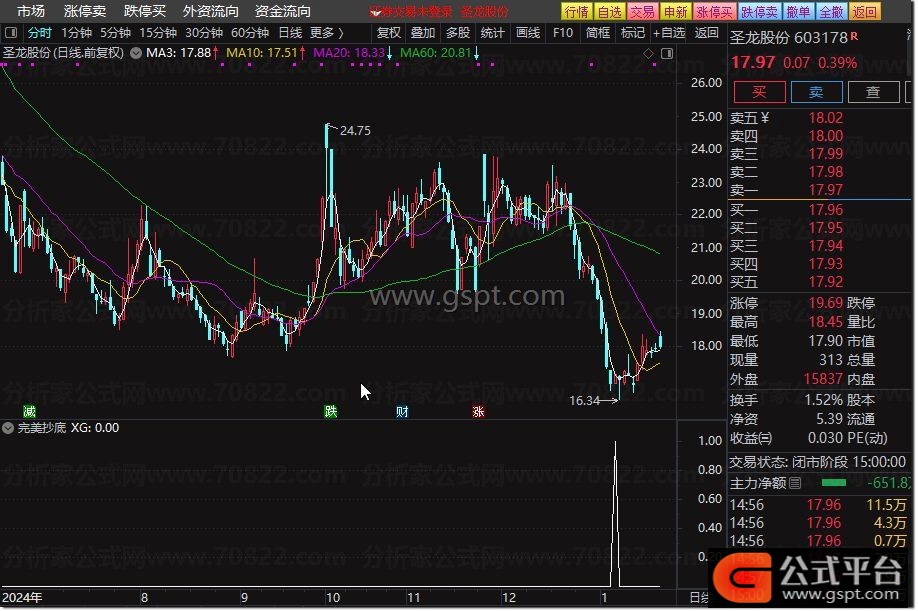The height and width of the screenshot is (611, 918).
Task: Switch to 60分钟 chart period
Action: [x=250, y=33]
